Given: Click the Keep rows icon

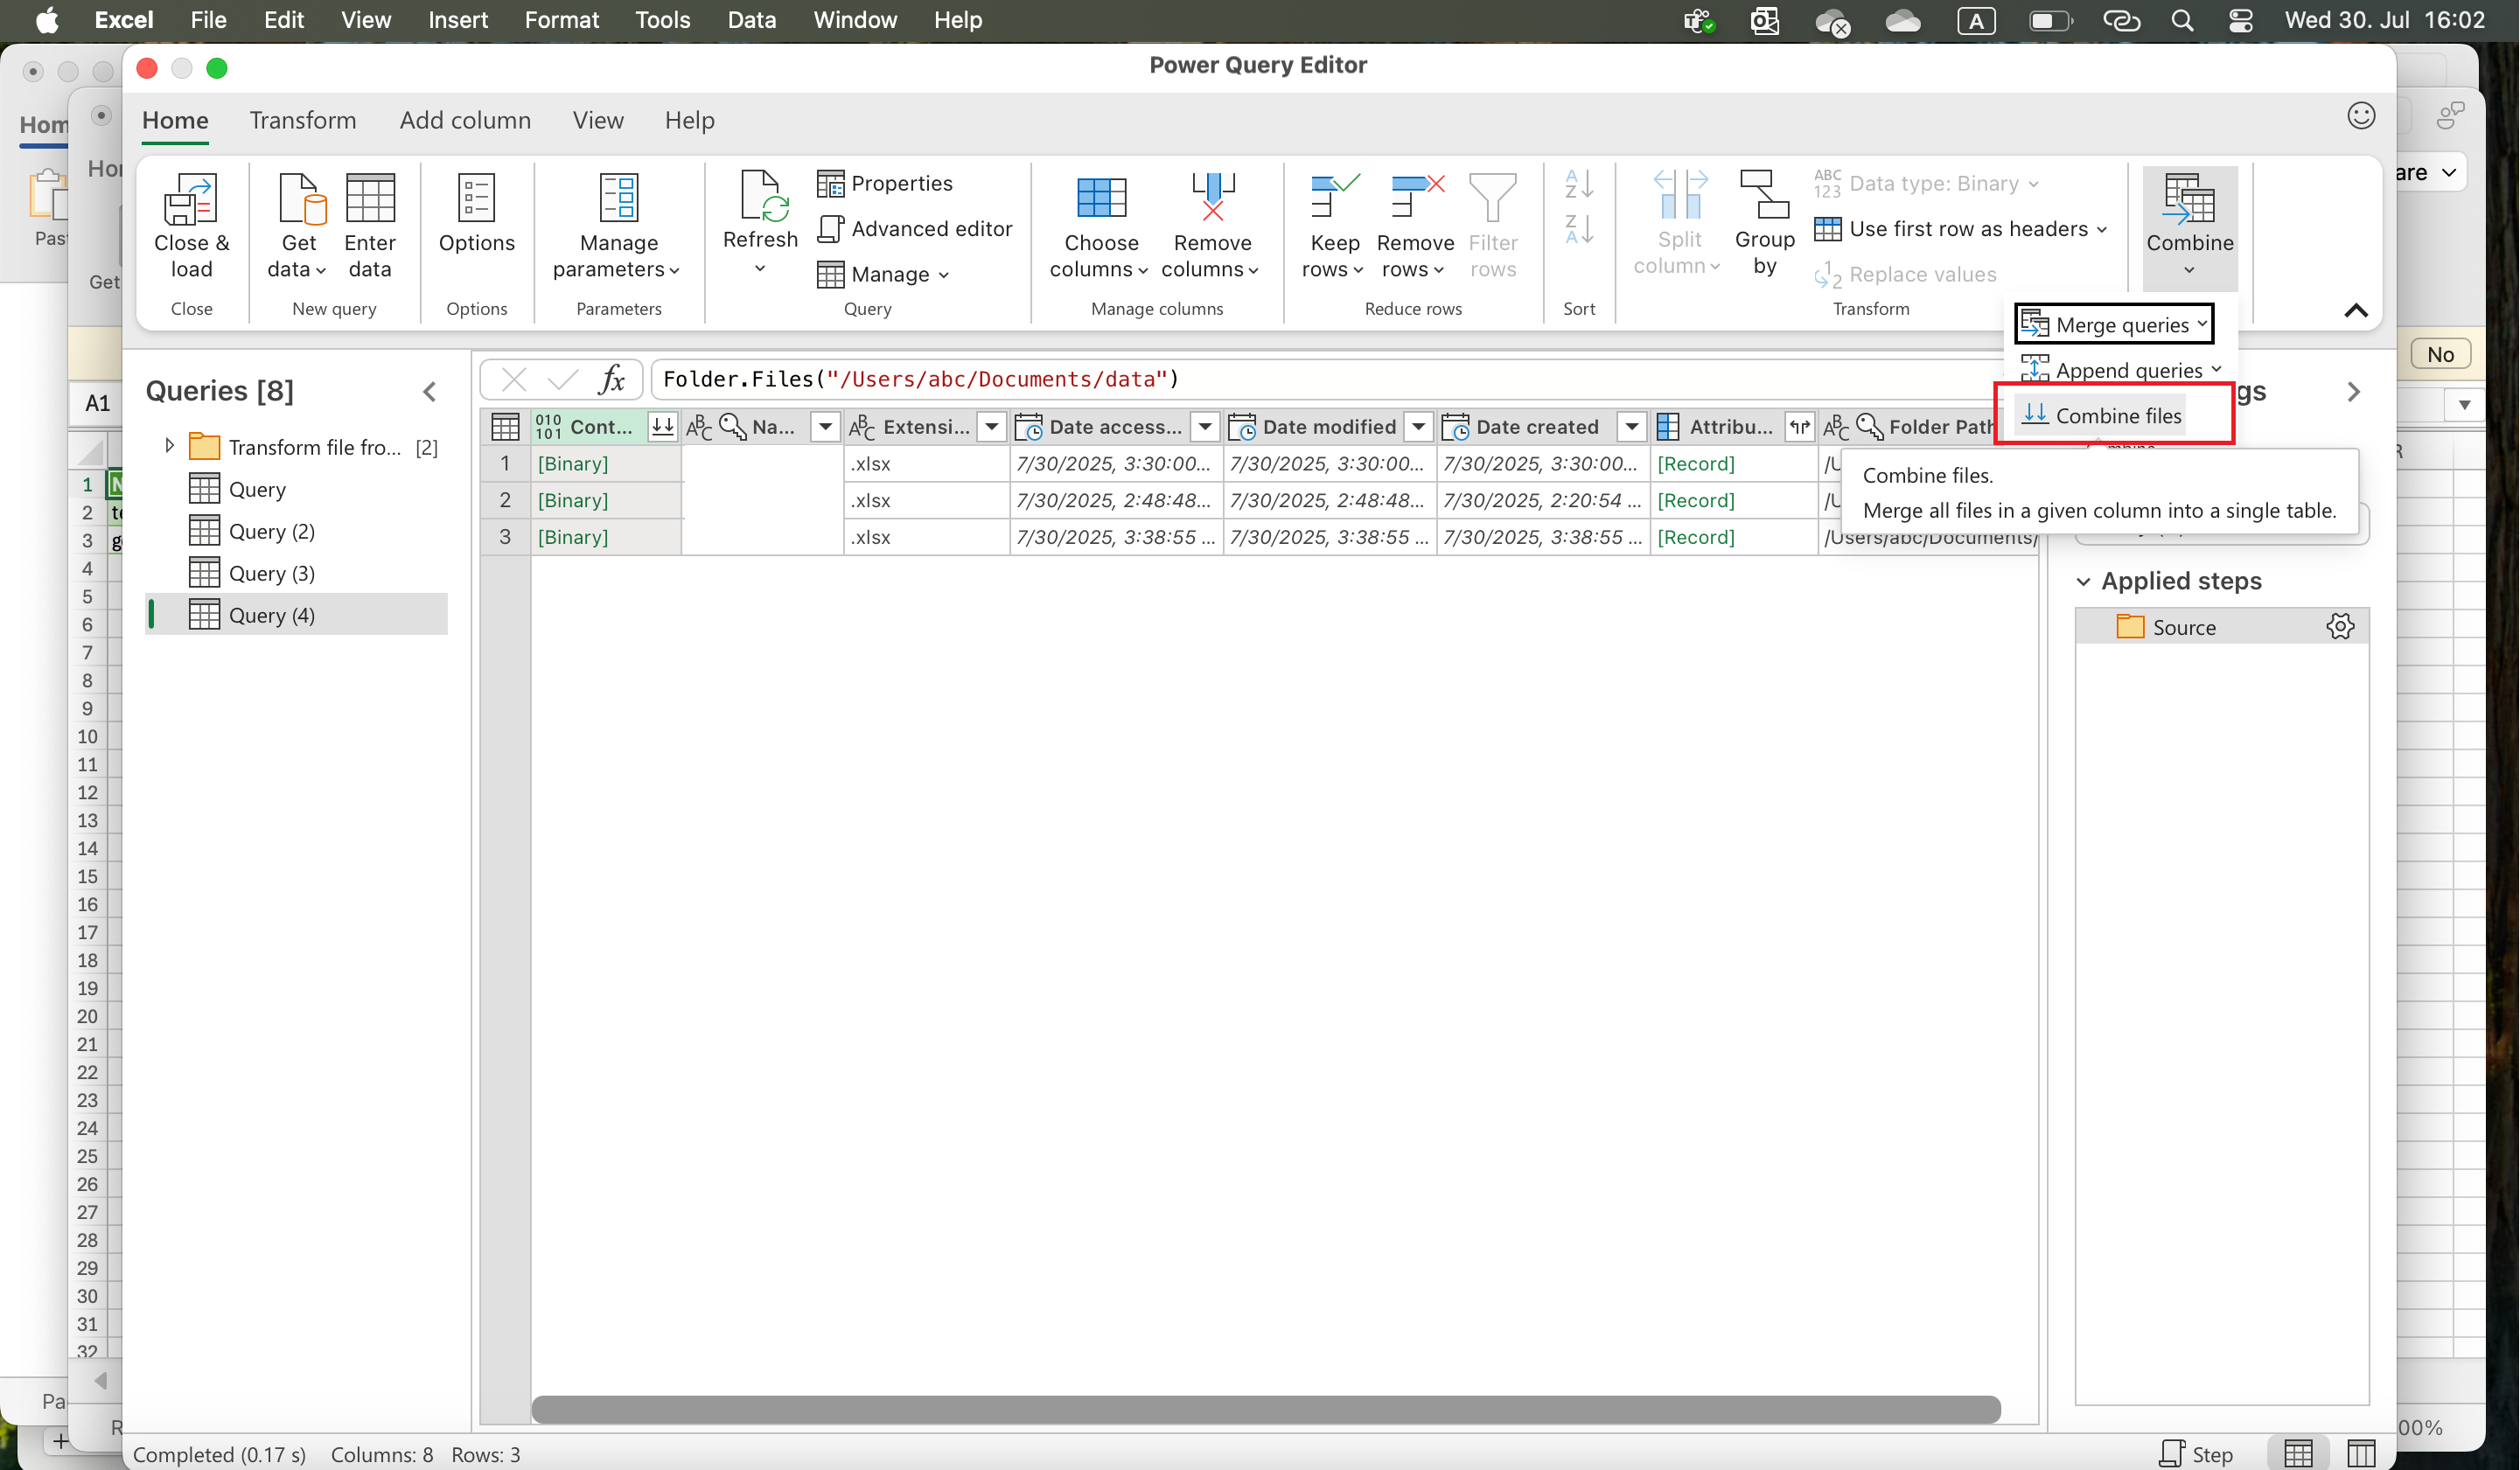Looking at the screenshot, I should coord(1334,197).
